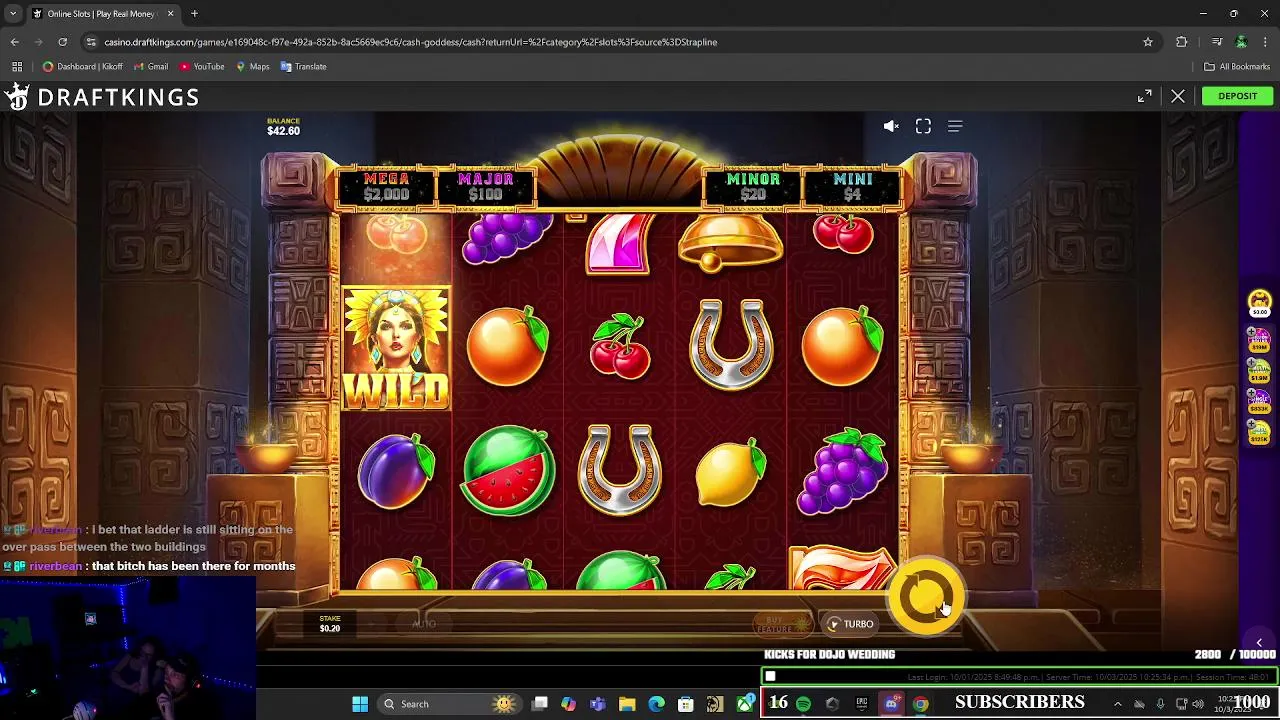This screenshot has width=1280, height=720.
Task: Open Microsoft Store from the taskbar
Action: point(685,704)
